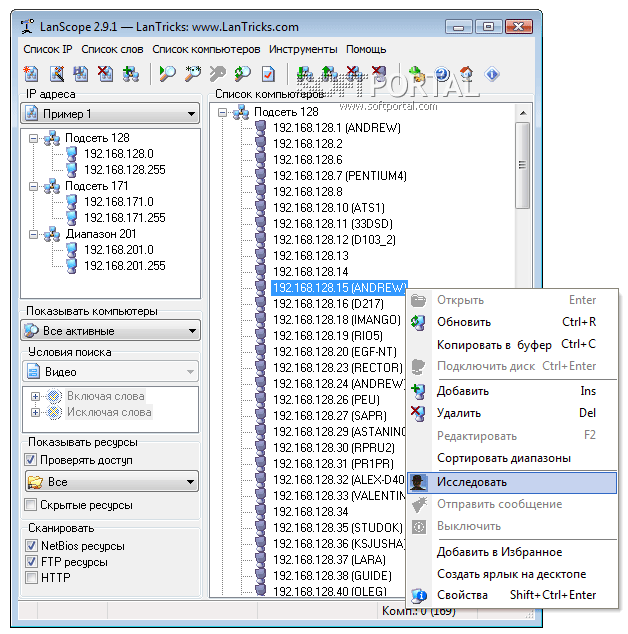628x634 pixels.
Task: Collapse Подсеть 128 in IP addresses tree
Action: (34, 139)
